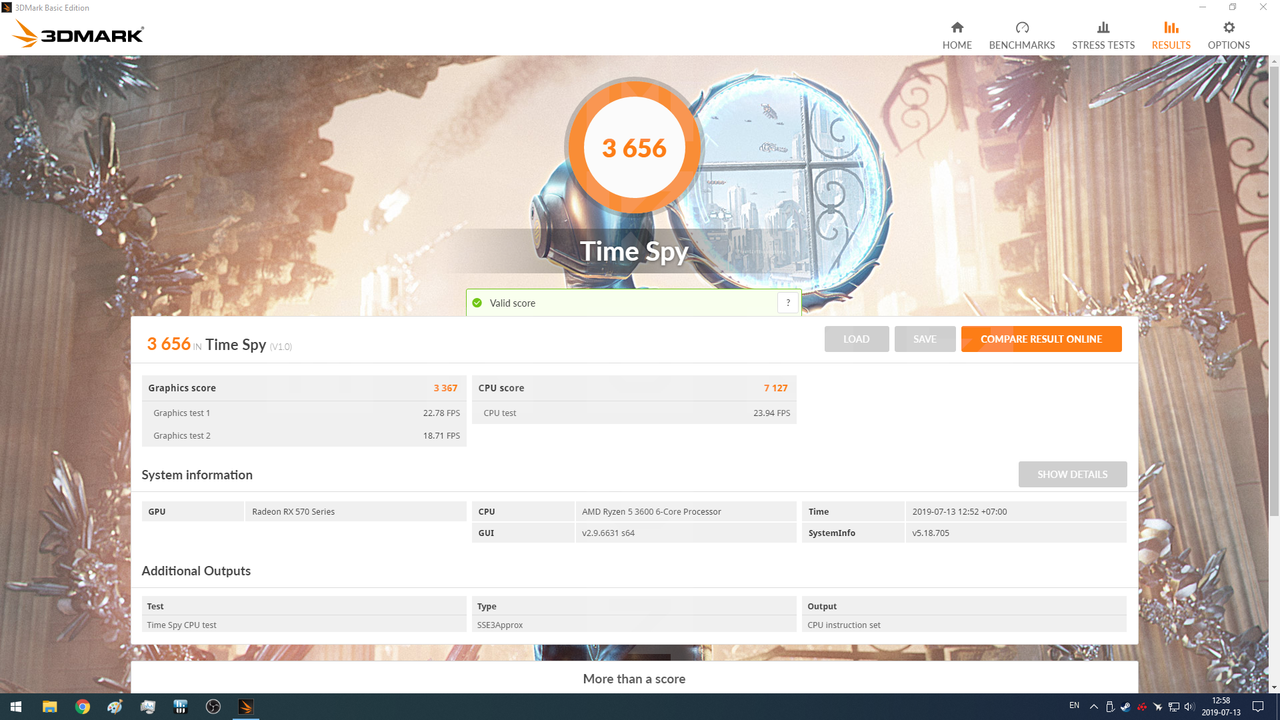Screen dimensions: 1280x720
Task: Switch to the RESULTS tab
Action: tap(1171, 31)
